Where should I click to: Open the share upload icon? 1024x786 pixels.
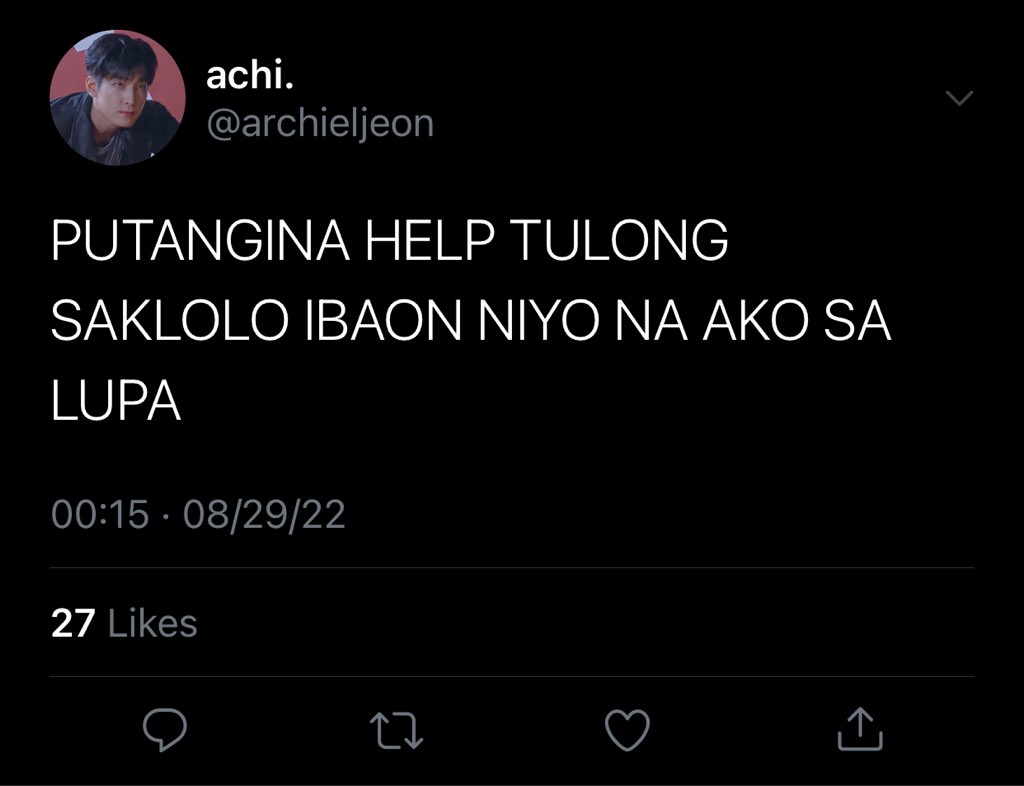[x=860, y=729]
